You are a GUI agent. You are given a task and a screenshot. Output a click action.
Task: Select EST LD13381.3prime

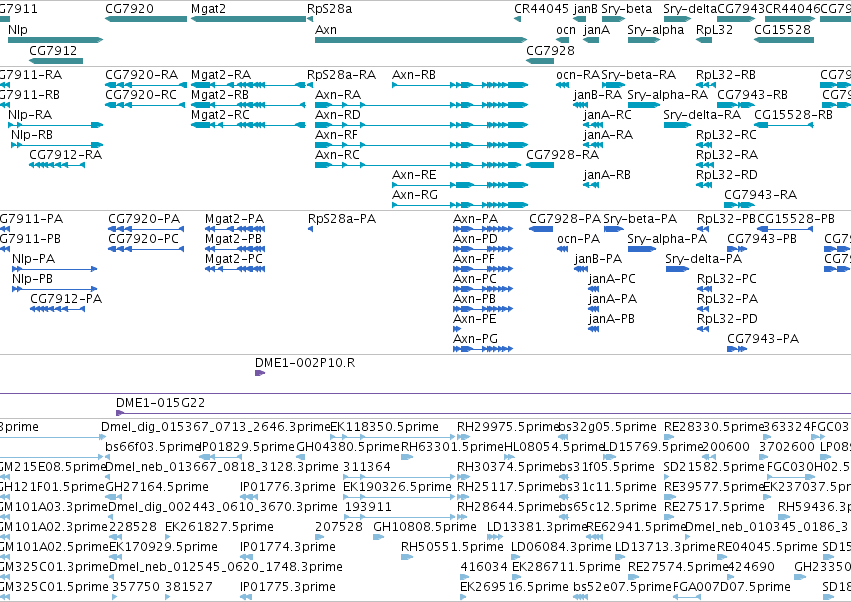(537, 527)
